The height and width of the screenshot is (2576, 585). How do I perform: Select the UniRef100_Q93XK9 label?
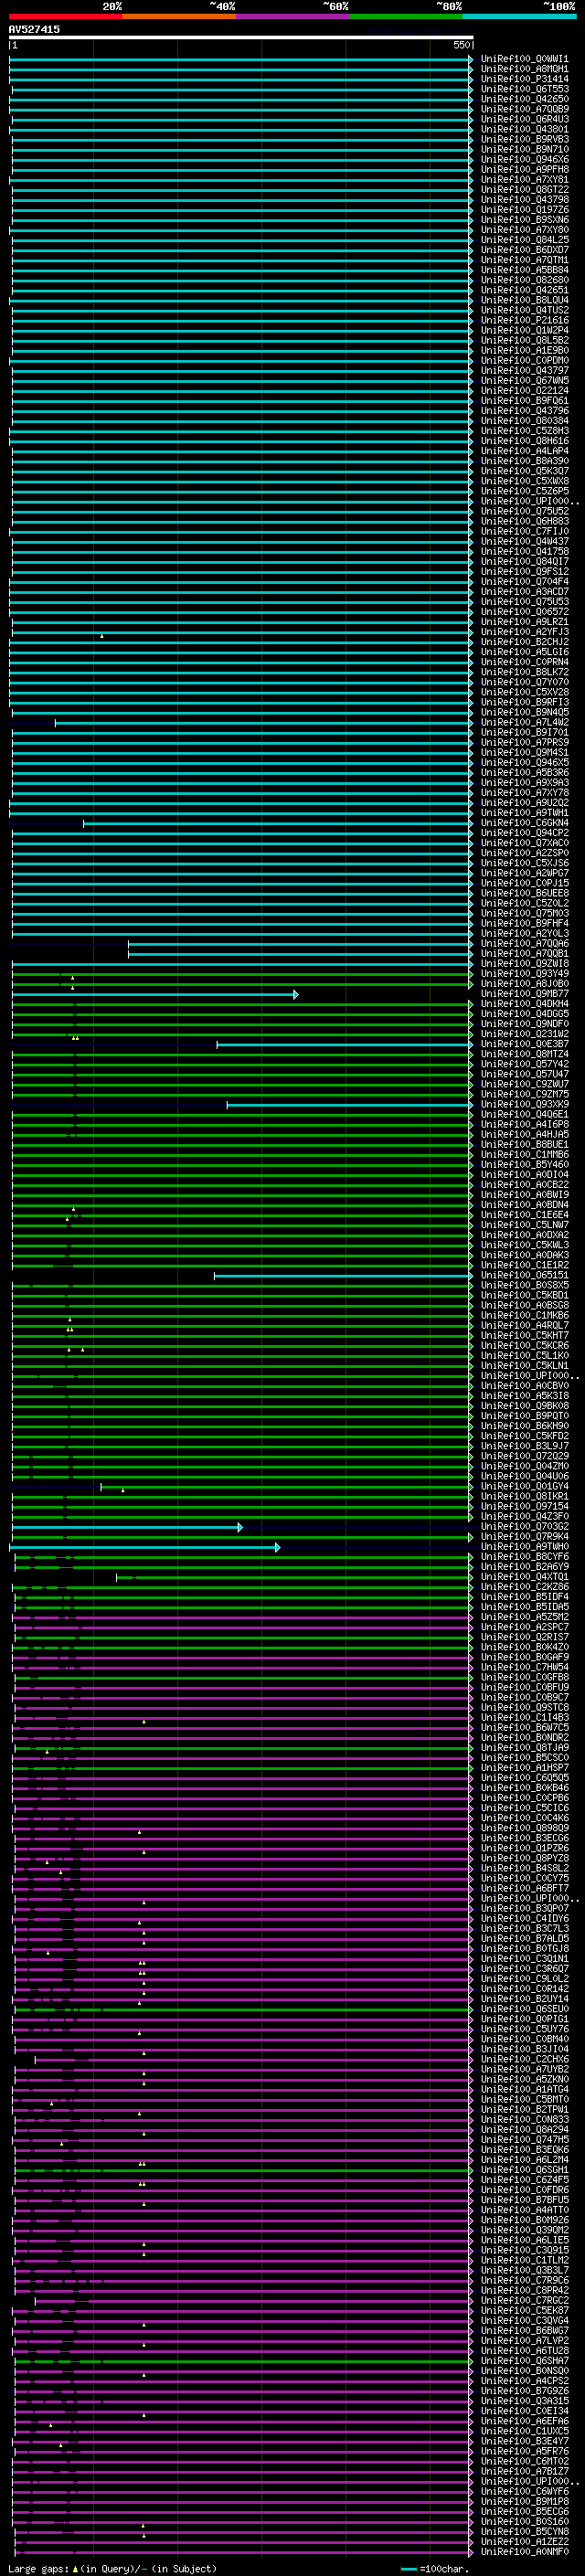coord(524,1105)
